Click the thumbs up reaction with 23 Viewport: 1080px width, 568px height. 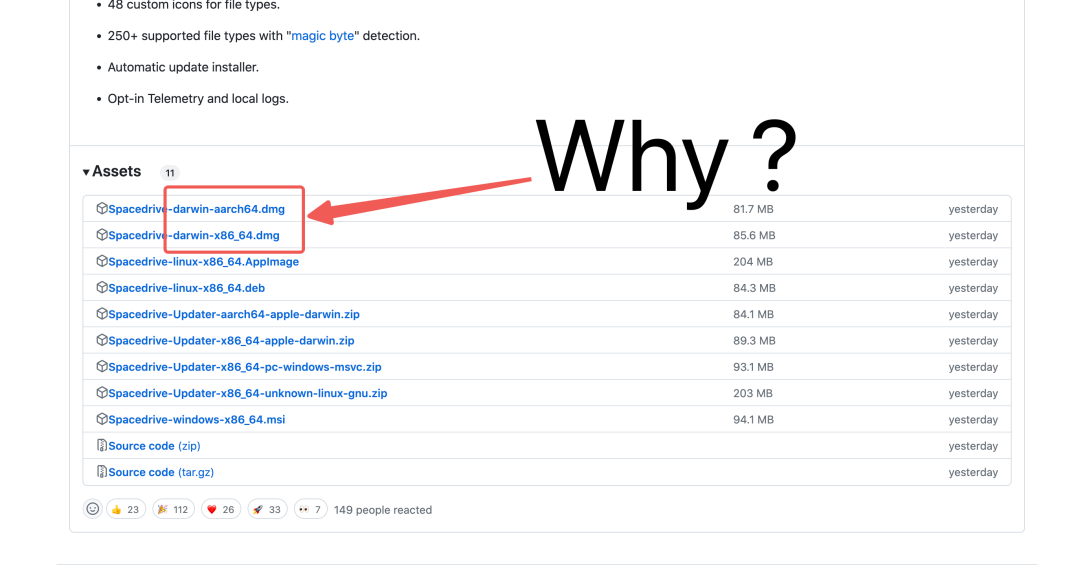[x=125, y=509]
